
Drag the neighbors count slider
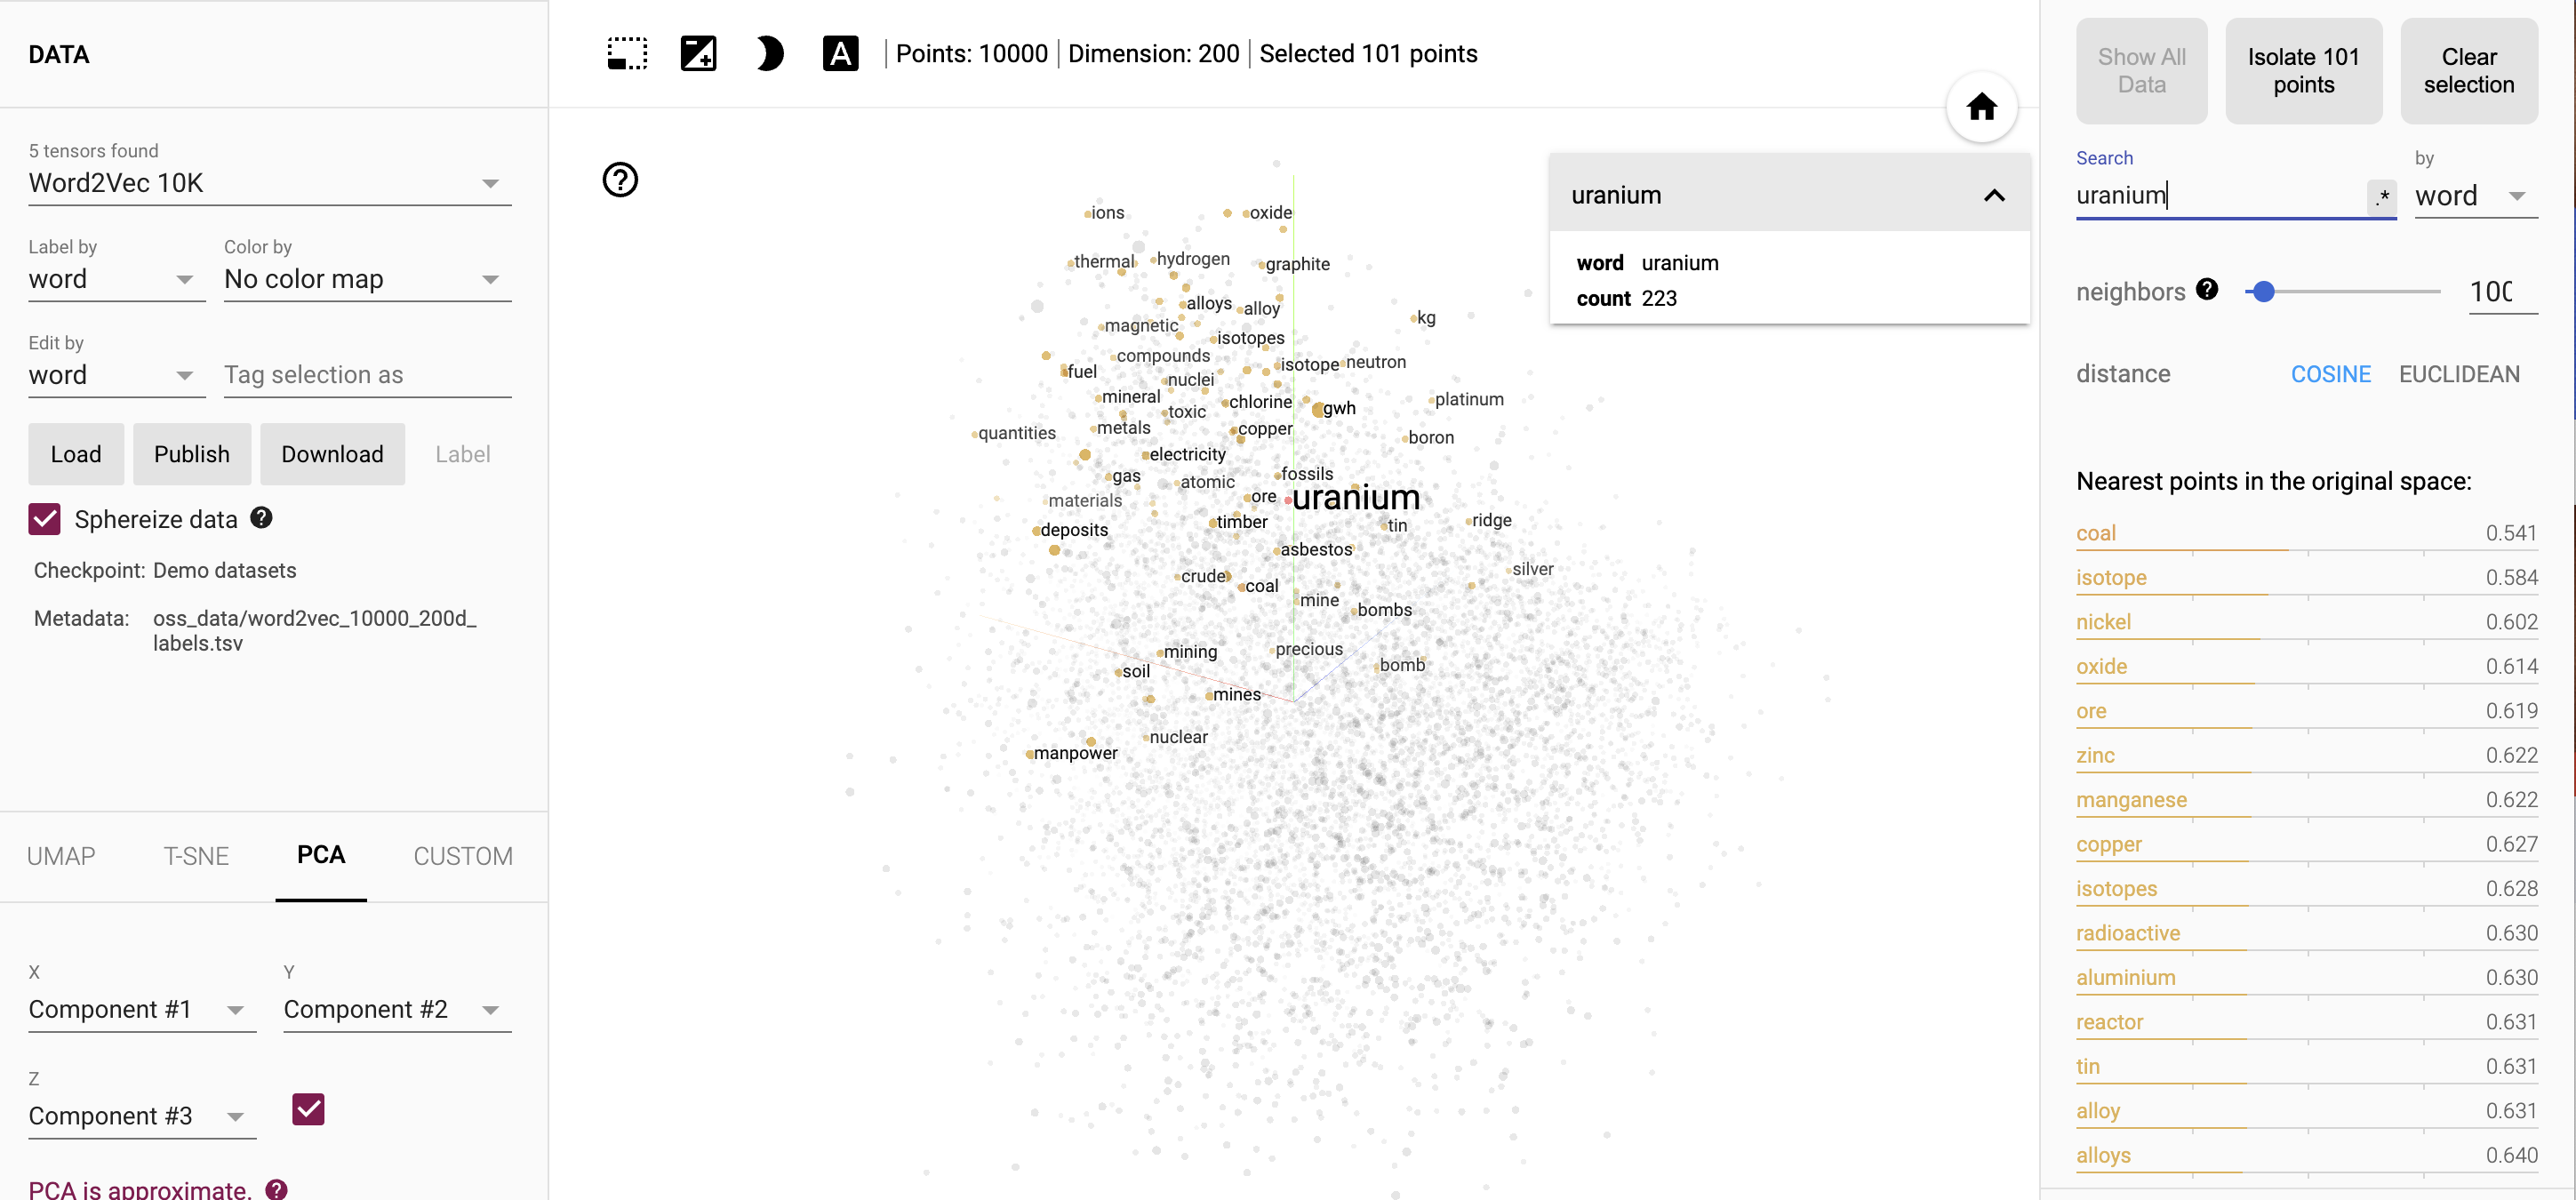pos(2264,291)
